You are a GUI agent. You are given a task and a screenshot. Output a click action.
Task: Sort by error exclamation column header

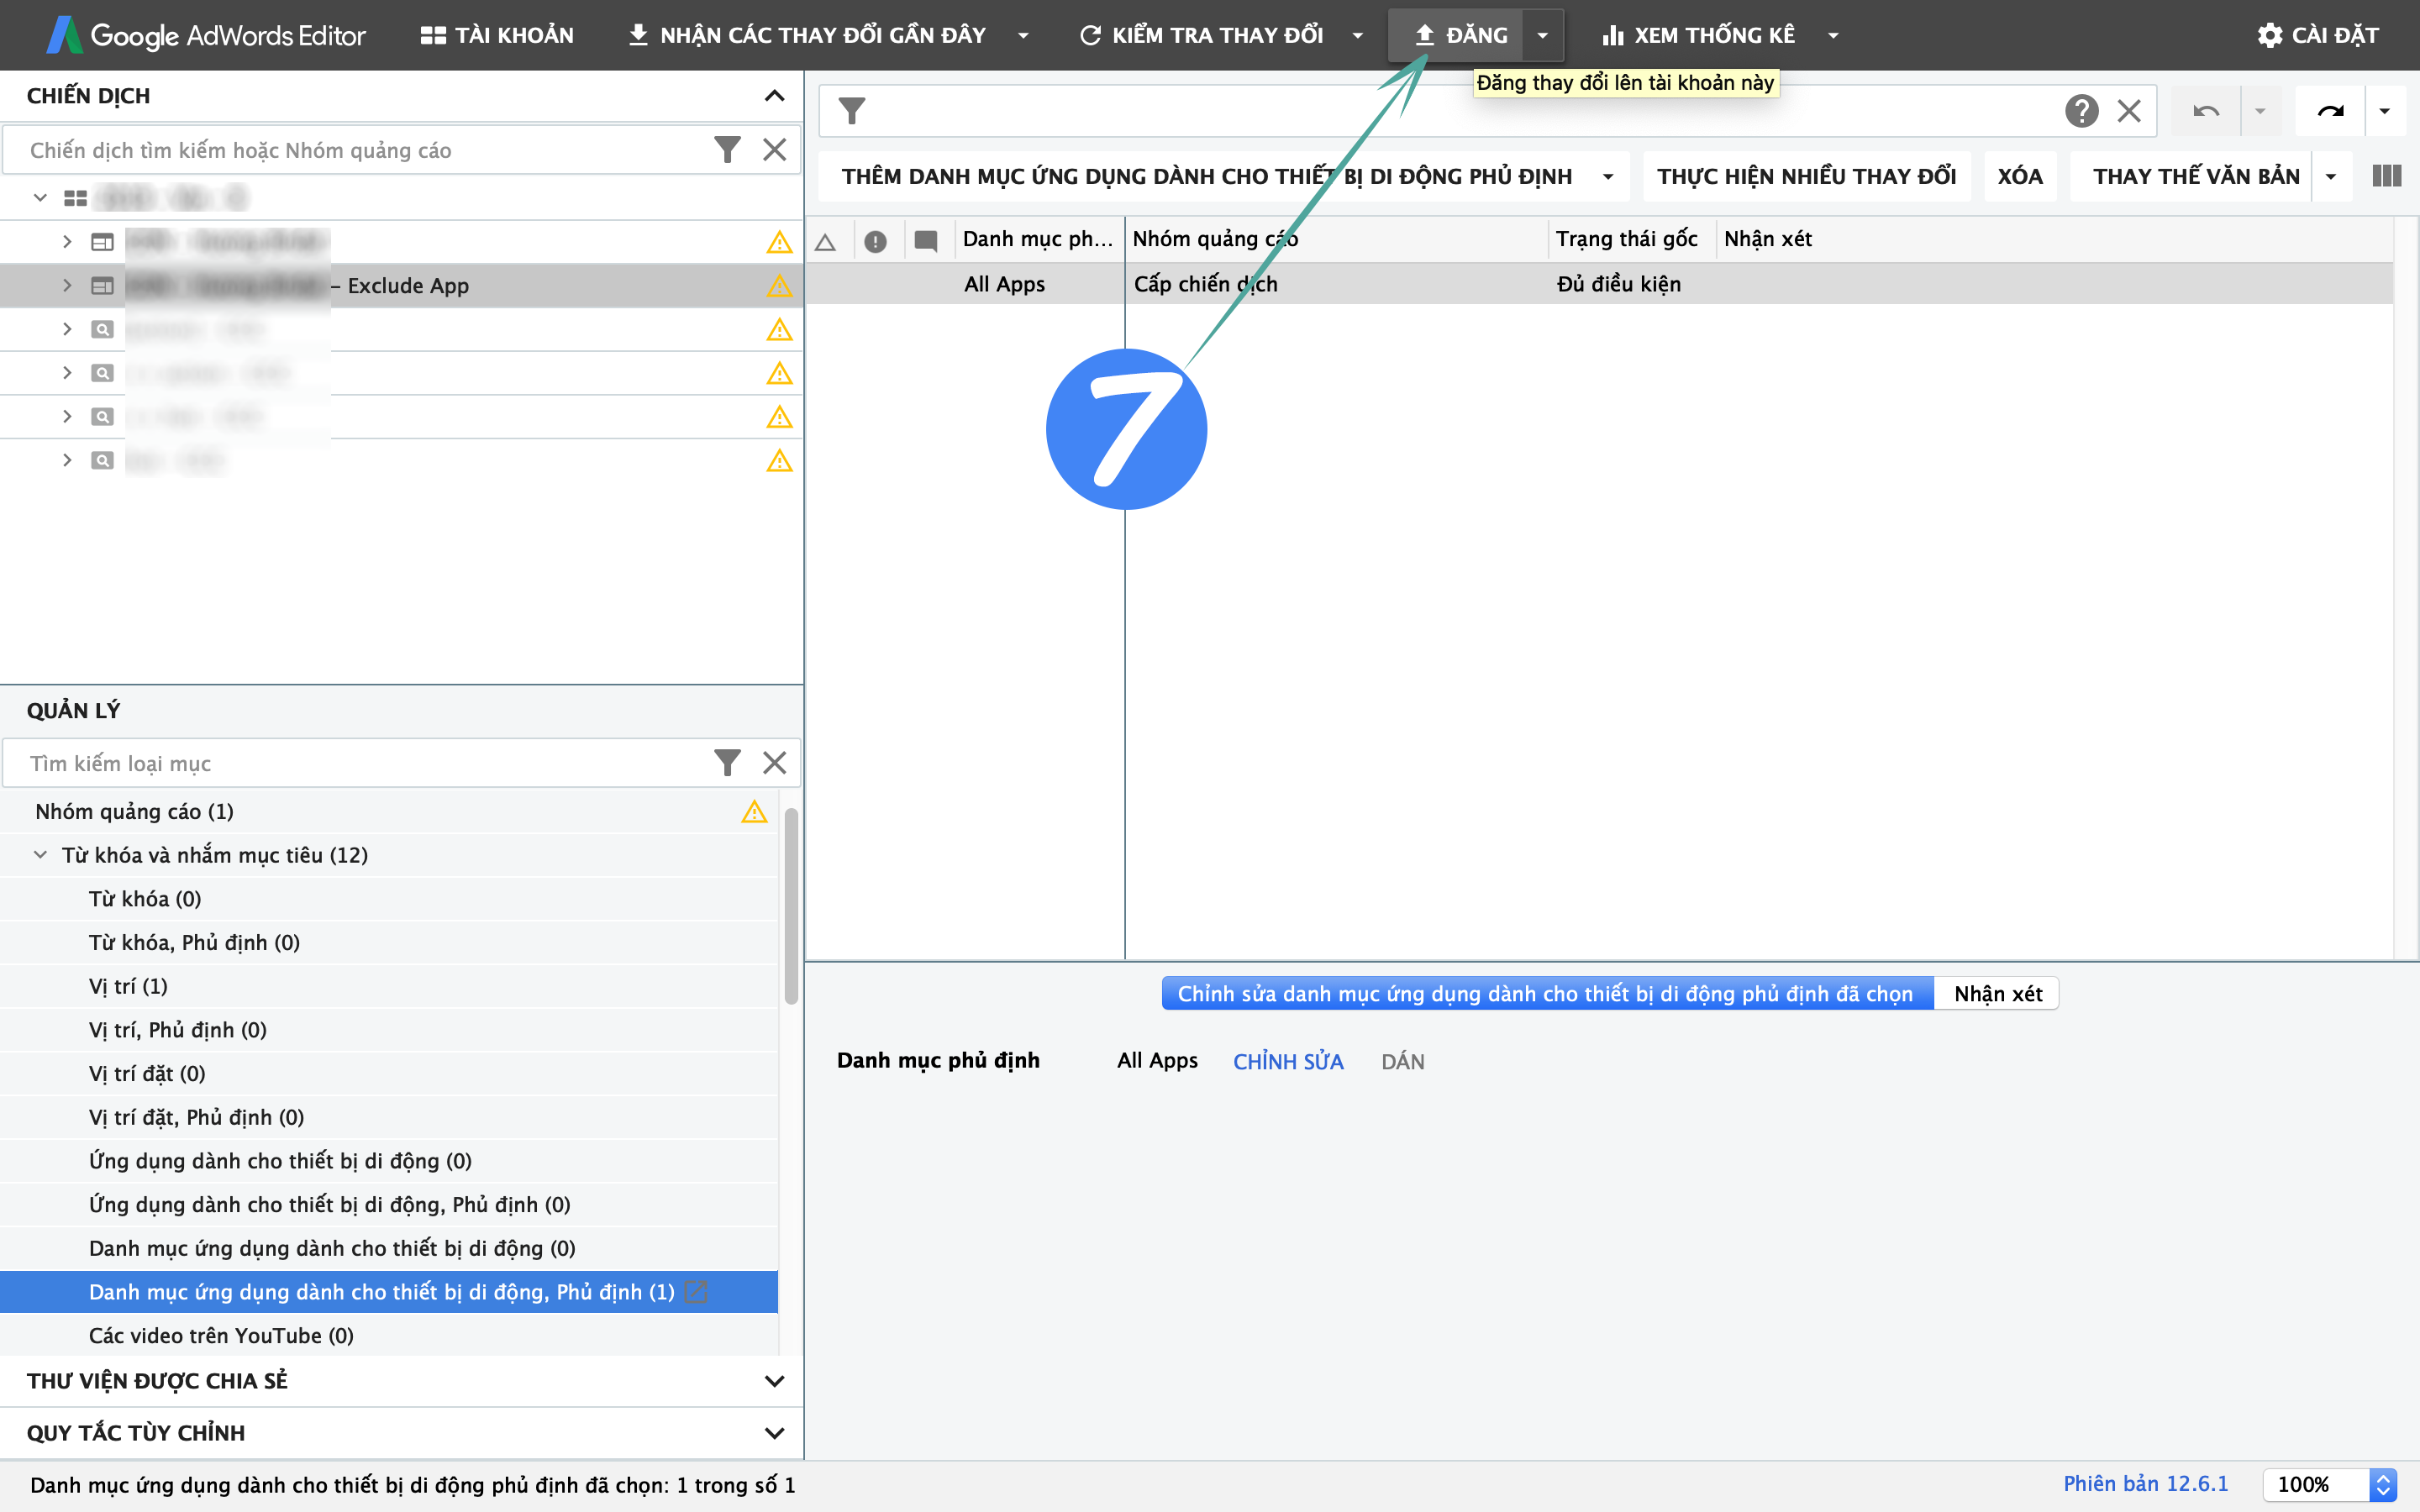click(x=875, y=241)
